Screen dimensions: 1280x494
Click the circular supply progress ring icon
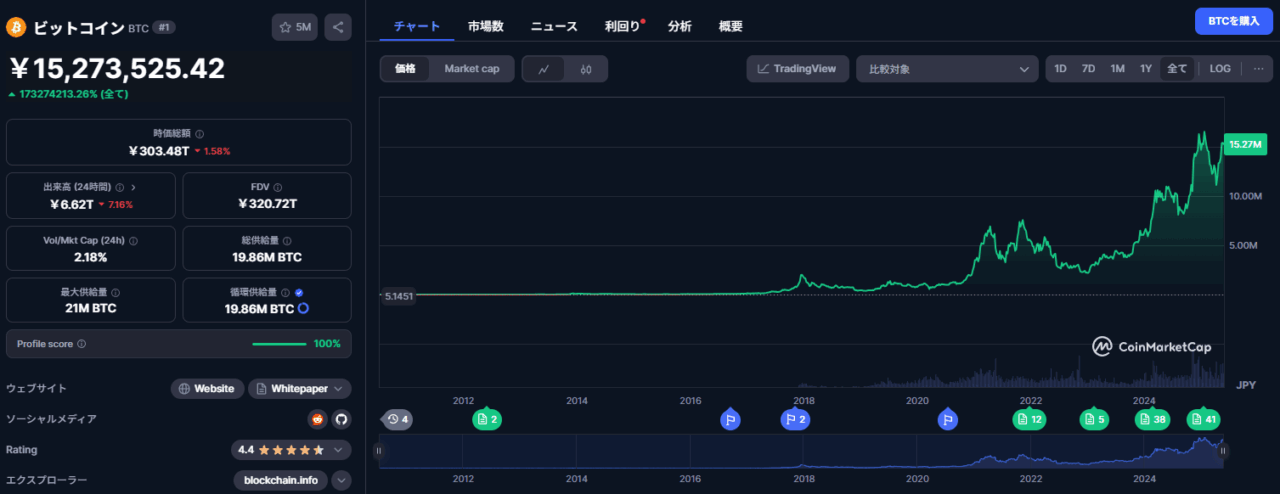(303, 309)
